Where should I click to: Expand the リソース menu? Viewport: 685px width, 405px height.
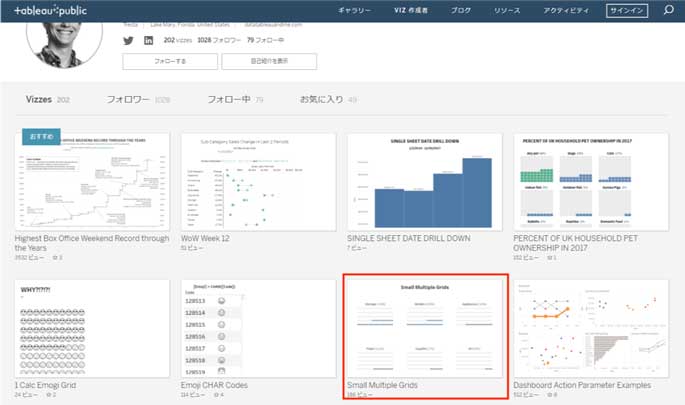[x=505, y=11]
